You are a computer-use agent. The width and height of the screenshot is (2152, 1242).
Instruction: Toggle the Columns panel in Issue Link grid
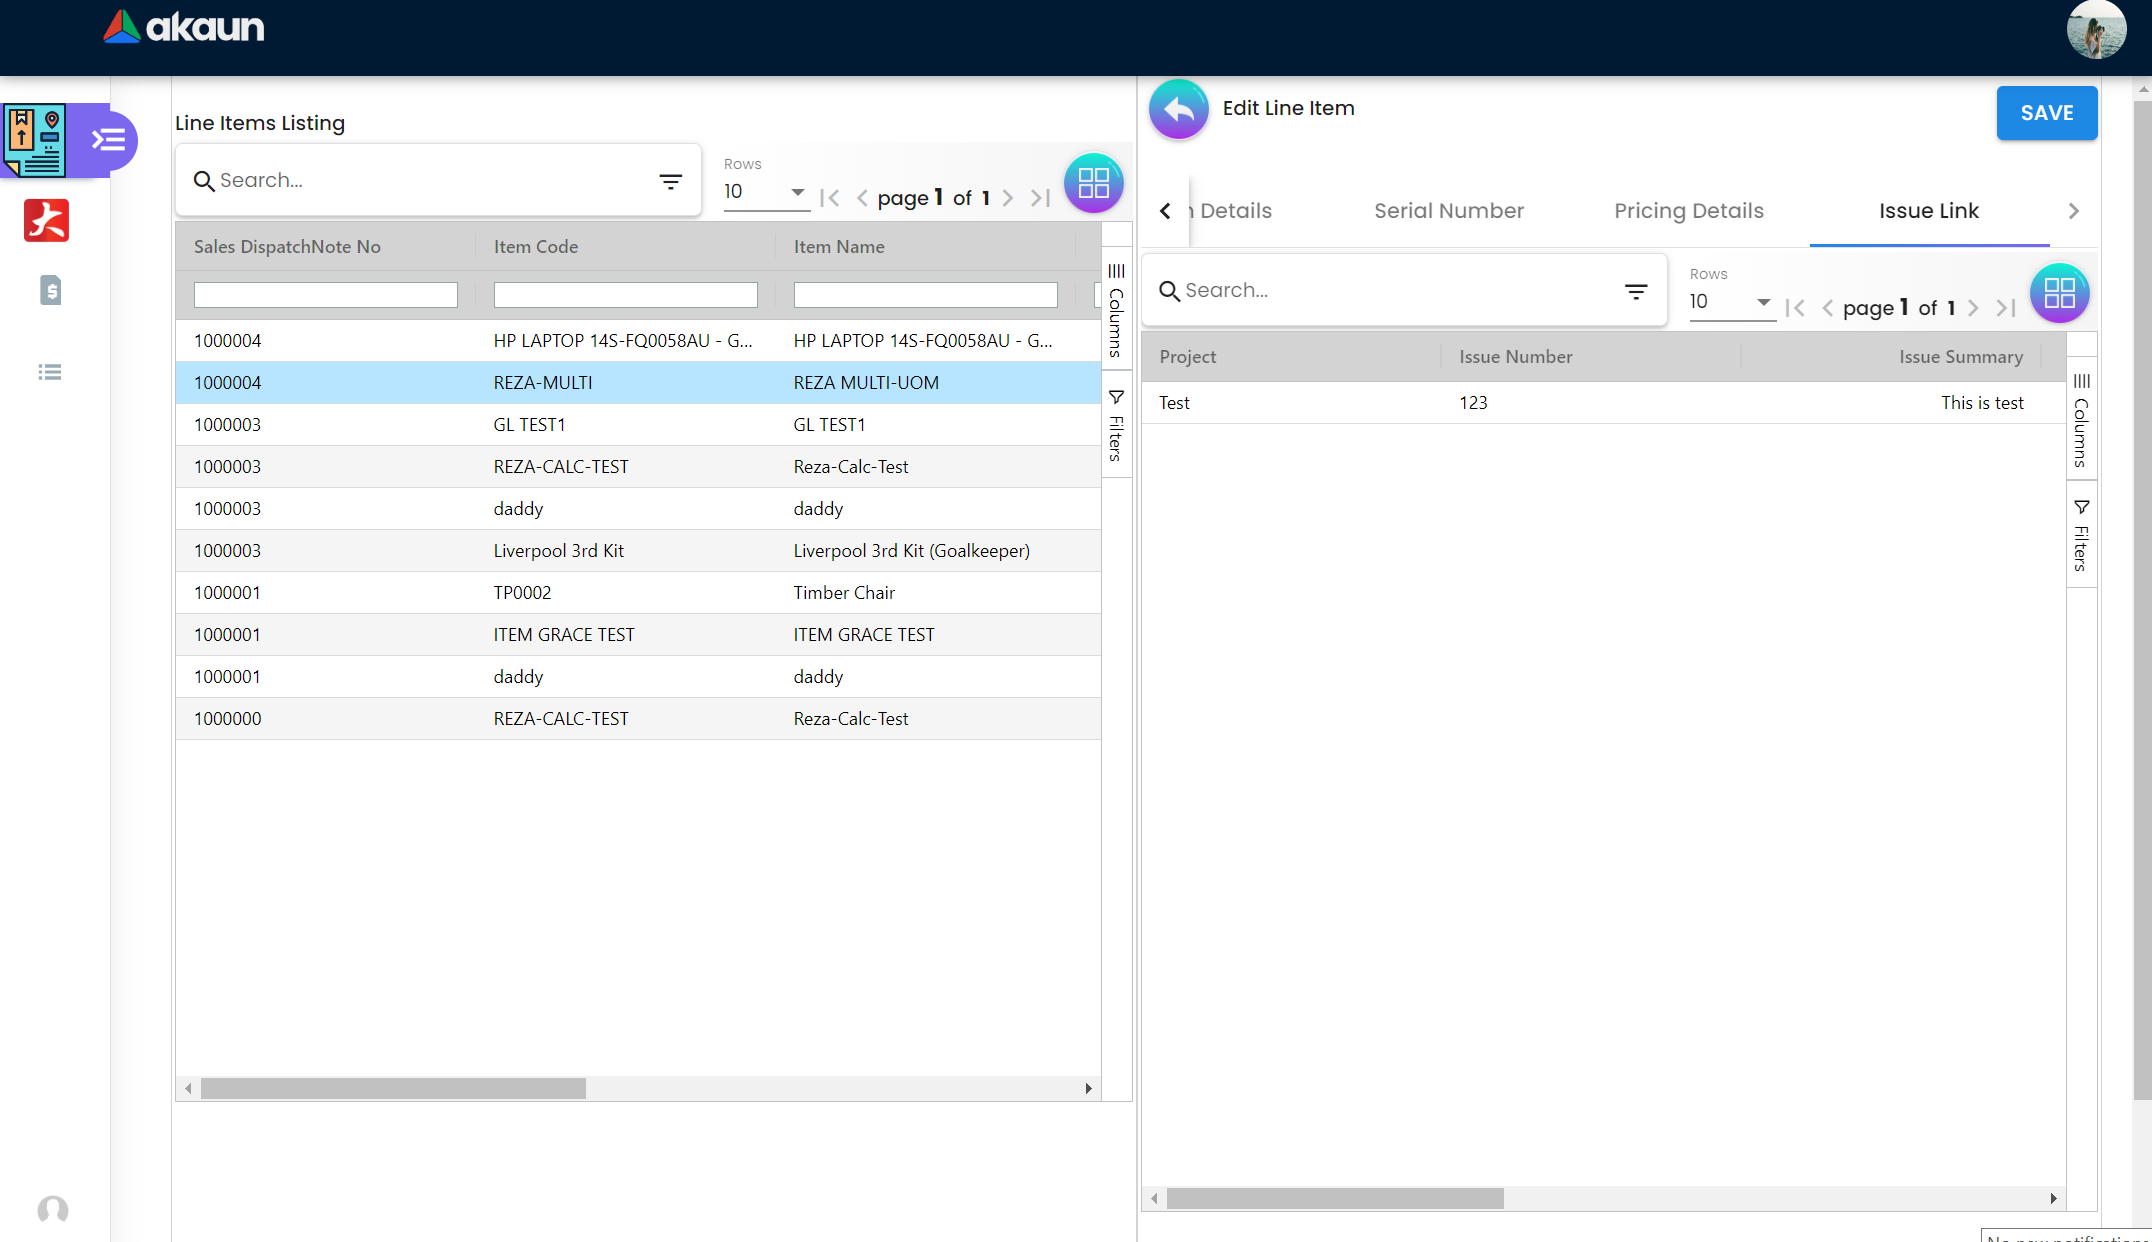(2081, 420)
